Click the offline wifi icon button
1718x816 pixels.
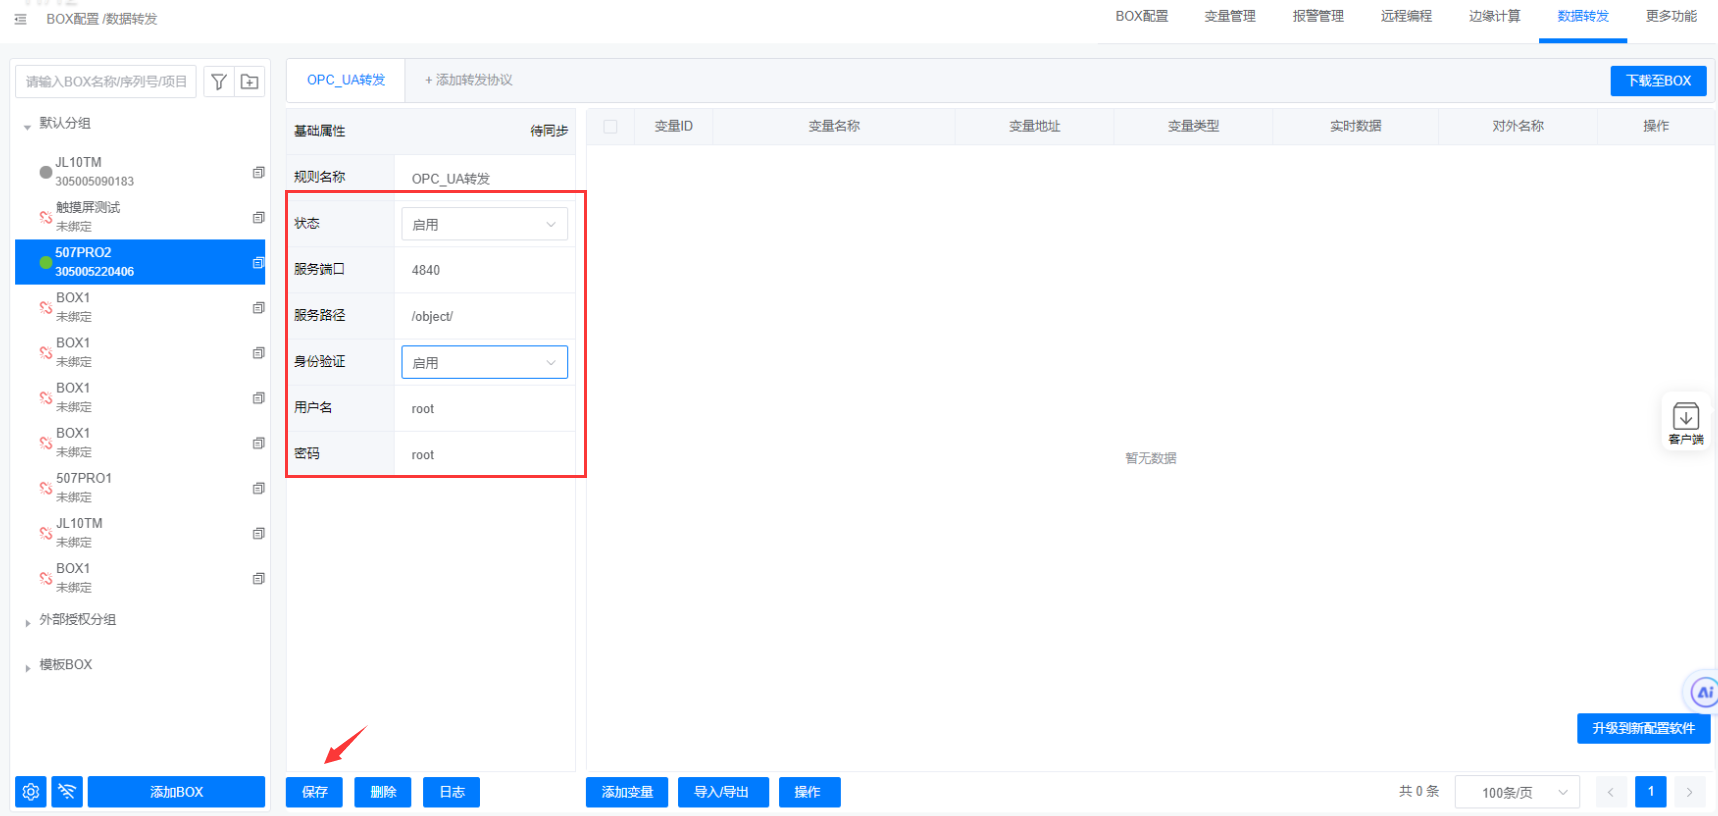[x=67, y=792]
